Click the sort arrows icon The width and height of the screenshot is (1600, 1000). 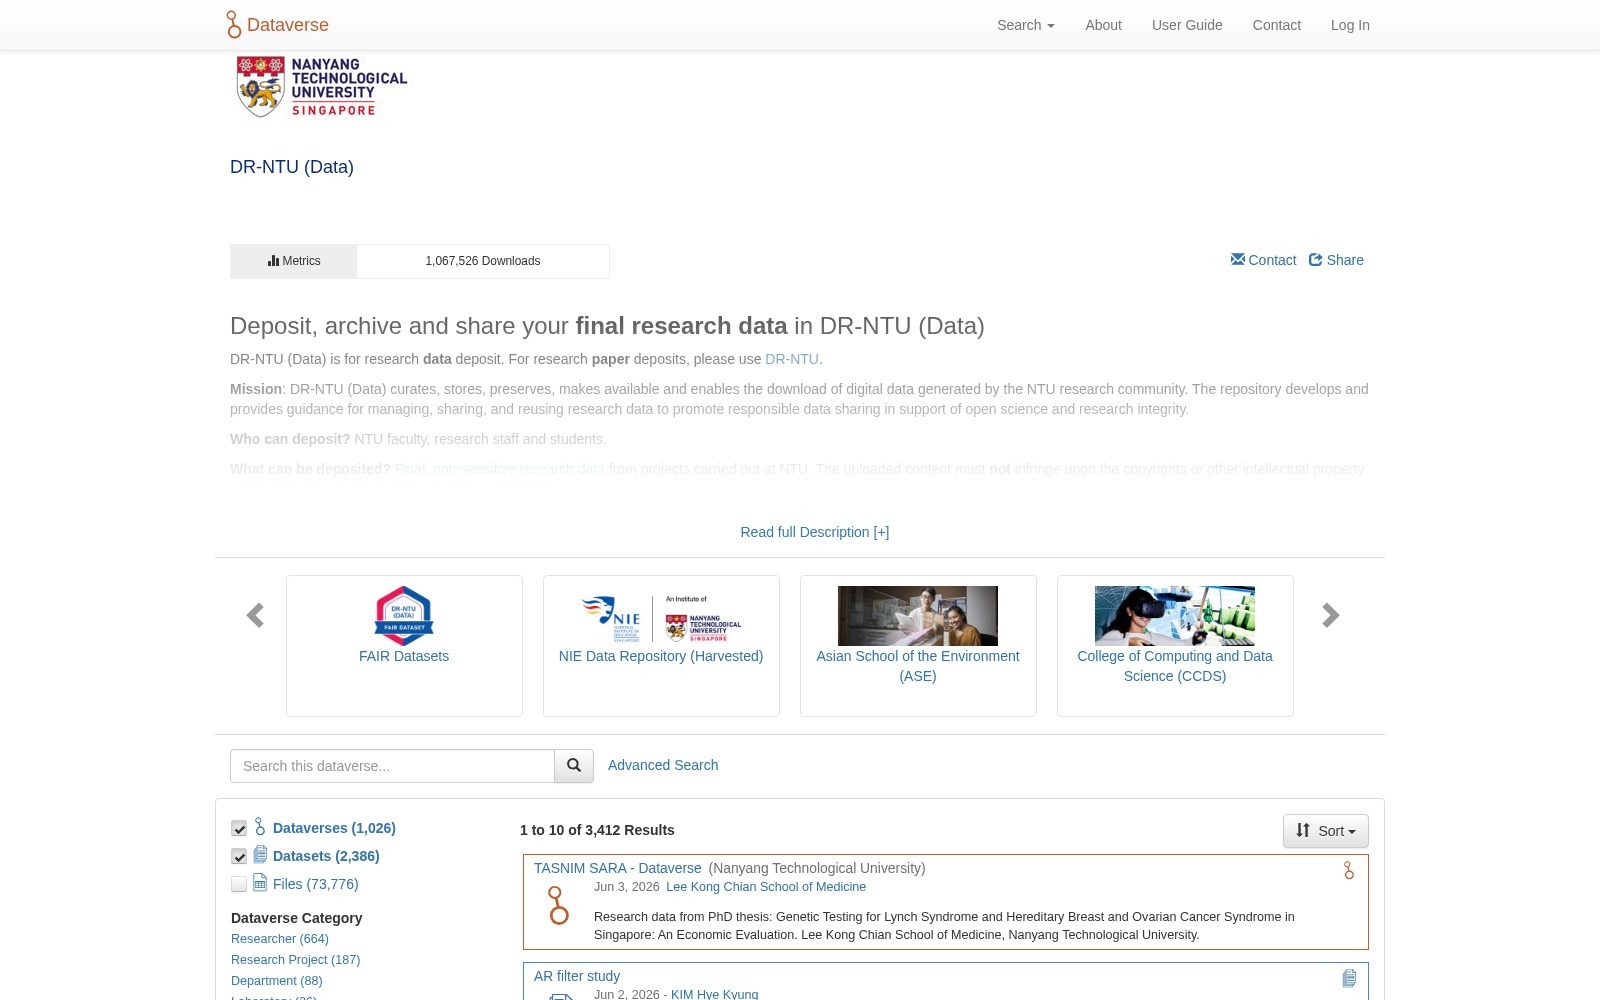pyautogui.click(x=1303, y=830)
